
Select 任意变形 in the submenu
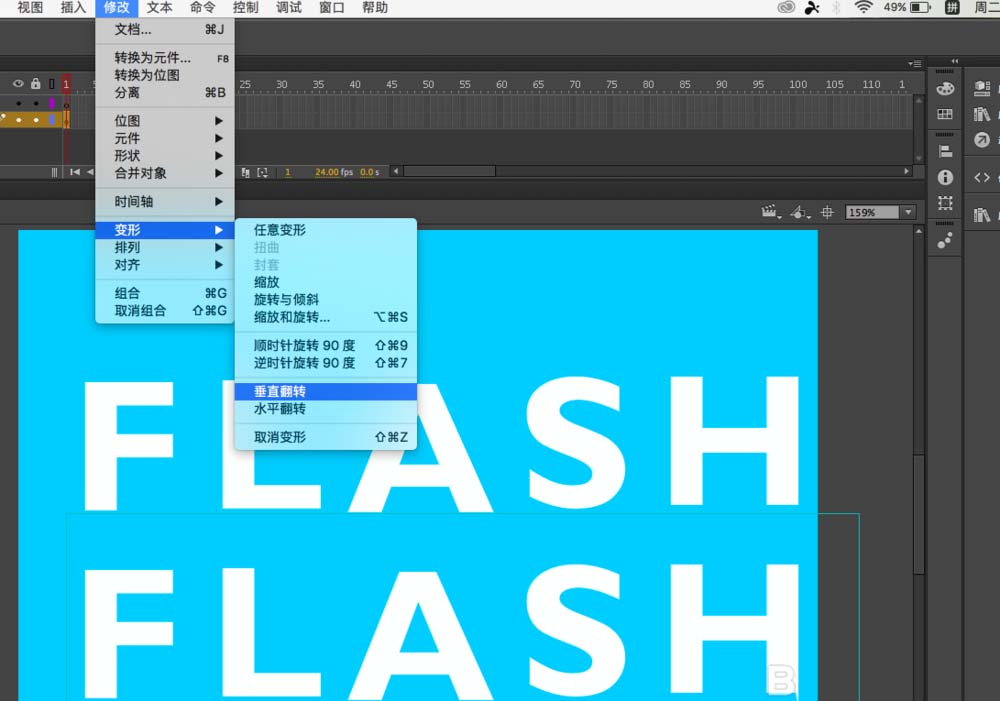click(326, 230)
